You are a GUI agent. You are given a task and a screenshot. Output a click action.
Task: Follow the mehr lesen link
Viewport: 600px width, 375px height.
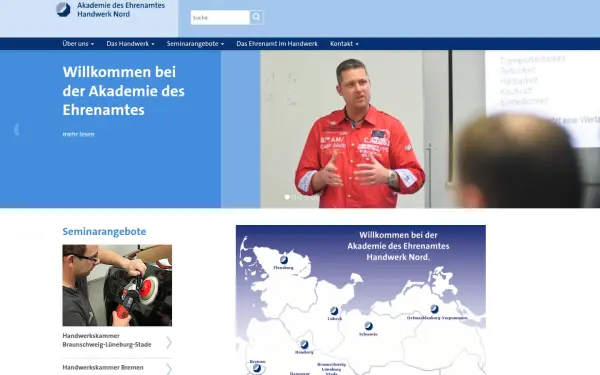(78, 134)
